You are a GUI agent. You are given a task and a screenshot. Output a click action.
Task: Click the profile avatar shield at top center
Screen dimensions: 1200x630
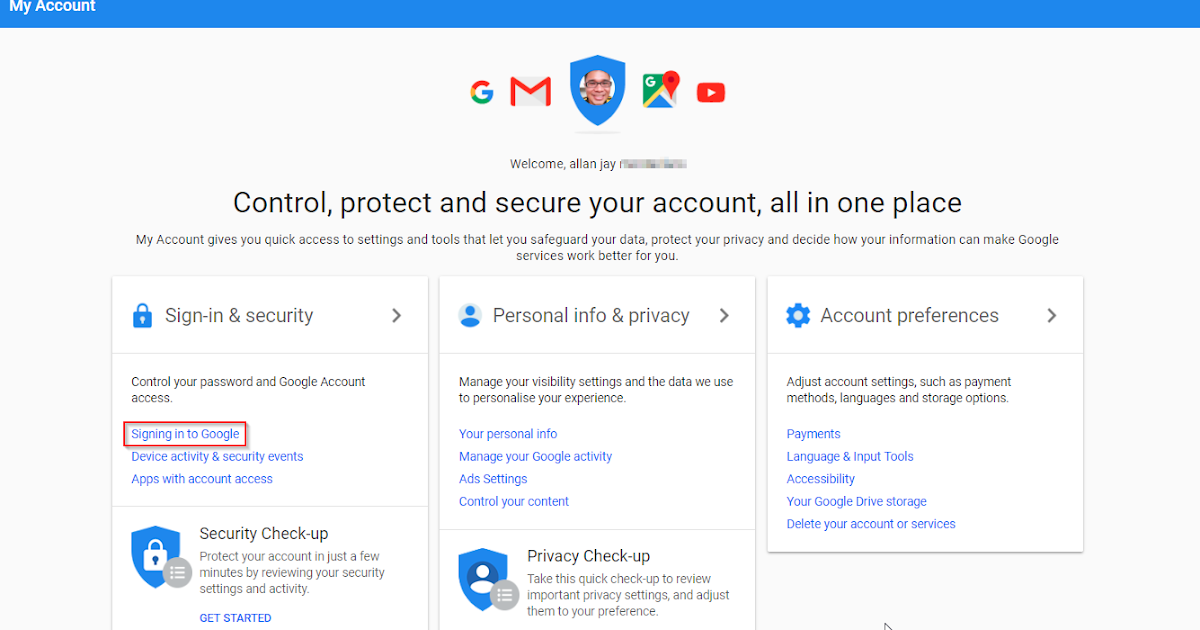click(597, 90)
